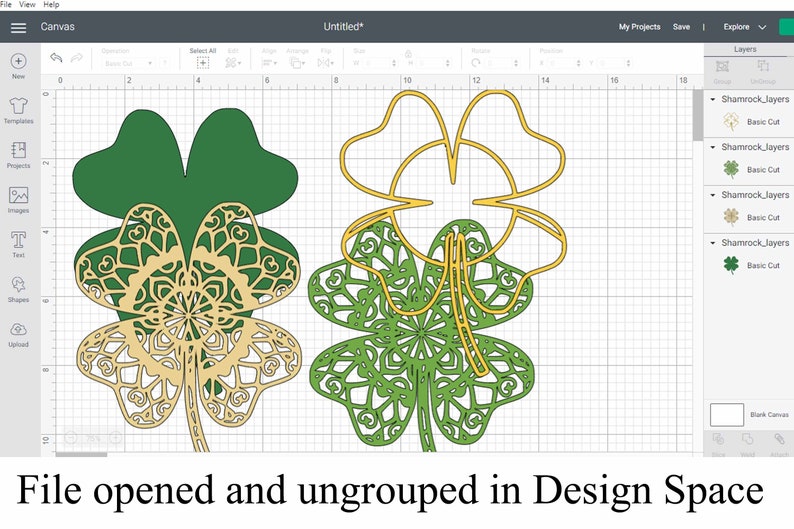The width and height of the screenshot is (794, 529).
Task: Click the Redo arrow
Action: pyautogui.click(x=76, y=58)
